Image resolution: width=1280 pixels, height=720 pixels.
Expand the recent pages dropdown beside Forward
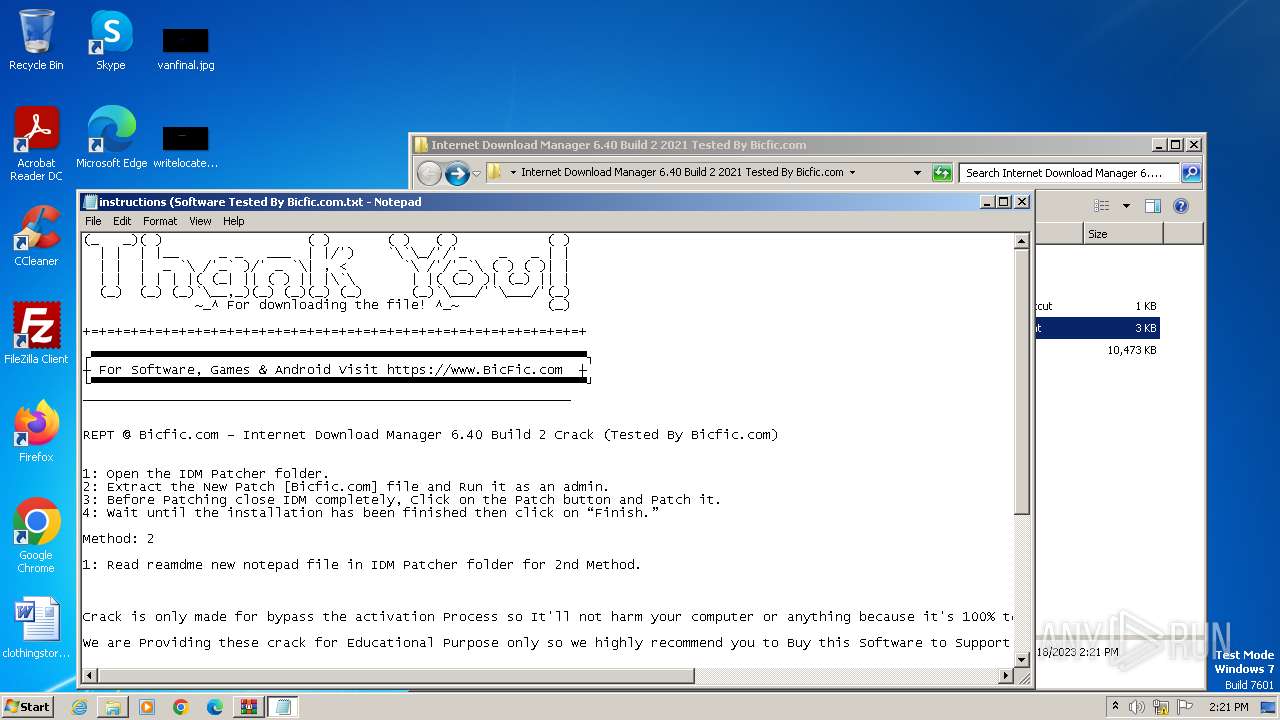coord(477,173)
